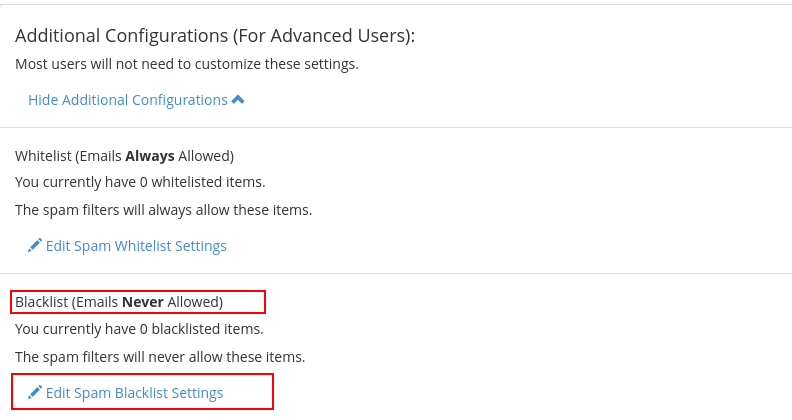Click the bold word Never
This screenshot has height=420, width=792.
coord(143,302)
